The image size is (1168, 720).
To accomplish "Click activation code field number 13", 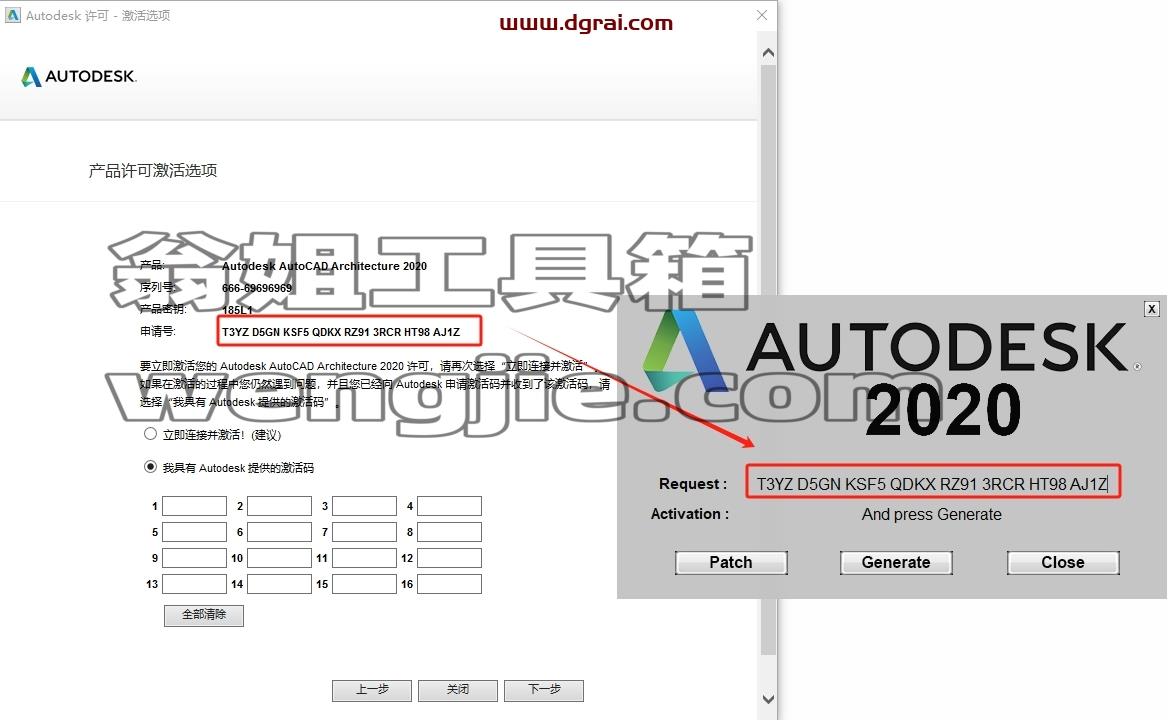I will coord(194,584).
